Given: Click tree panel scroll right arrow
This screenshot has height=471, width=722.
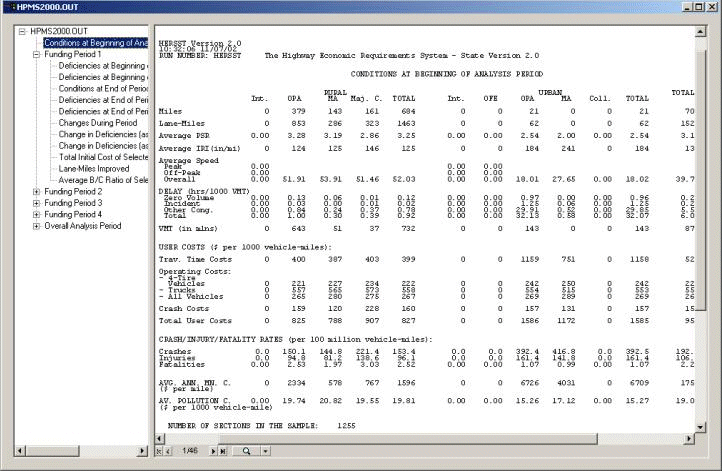Looking at the screenshot, I should tap(142, 451).
